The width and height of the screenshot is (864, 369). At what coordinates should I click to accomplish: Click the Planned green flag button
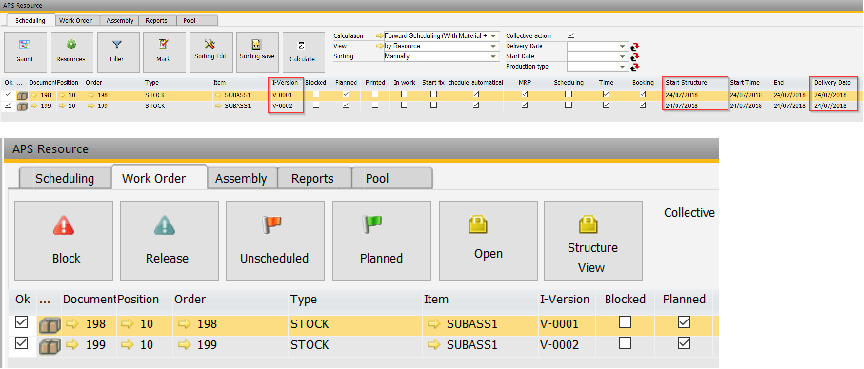click(x=381, y=241)
